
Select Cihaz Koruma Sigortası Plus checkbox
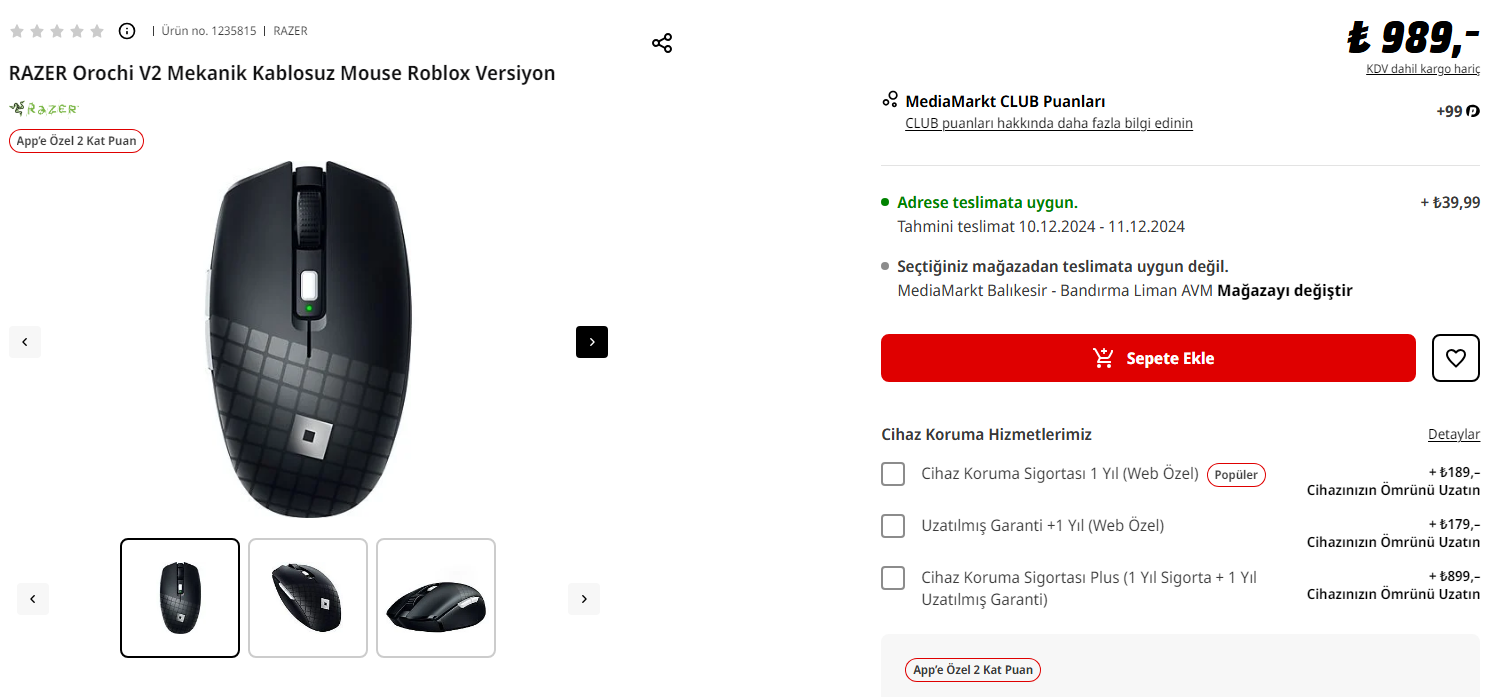893,578
